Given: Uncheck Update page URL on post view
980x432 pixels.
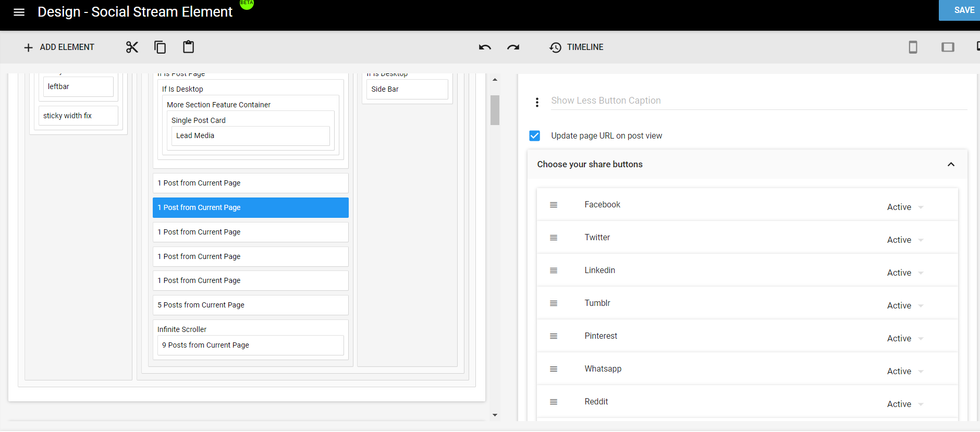Looking at the screenshot, I should pos(535,136).
